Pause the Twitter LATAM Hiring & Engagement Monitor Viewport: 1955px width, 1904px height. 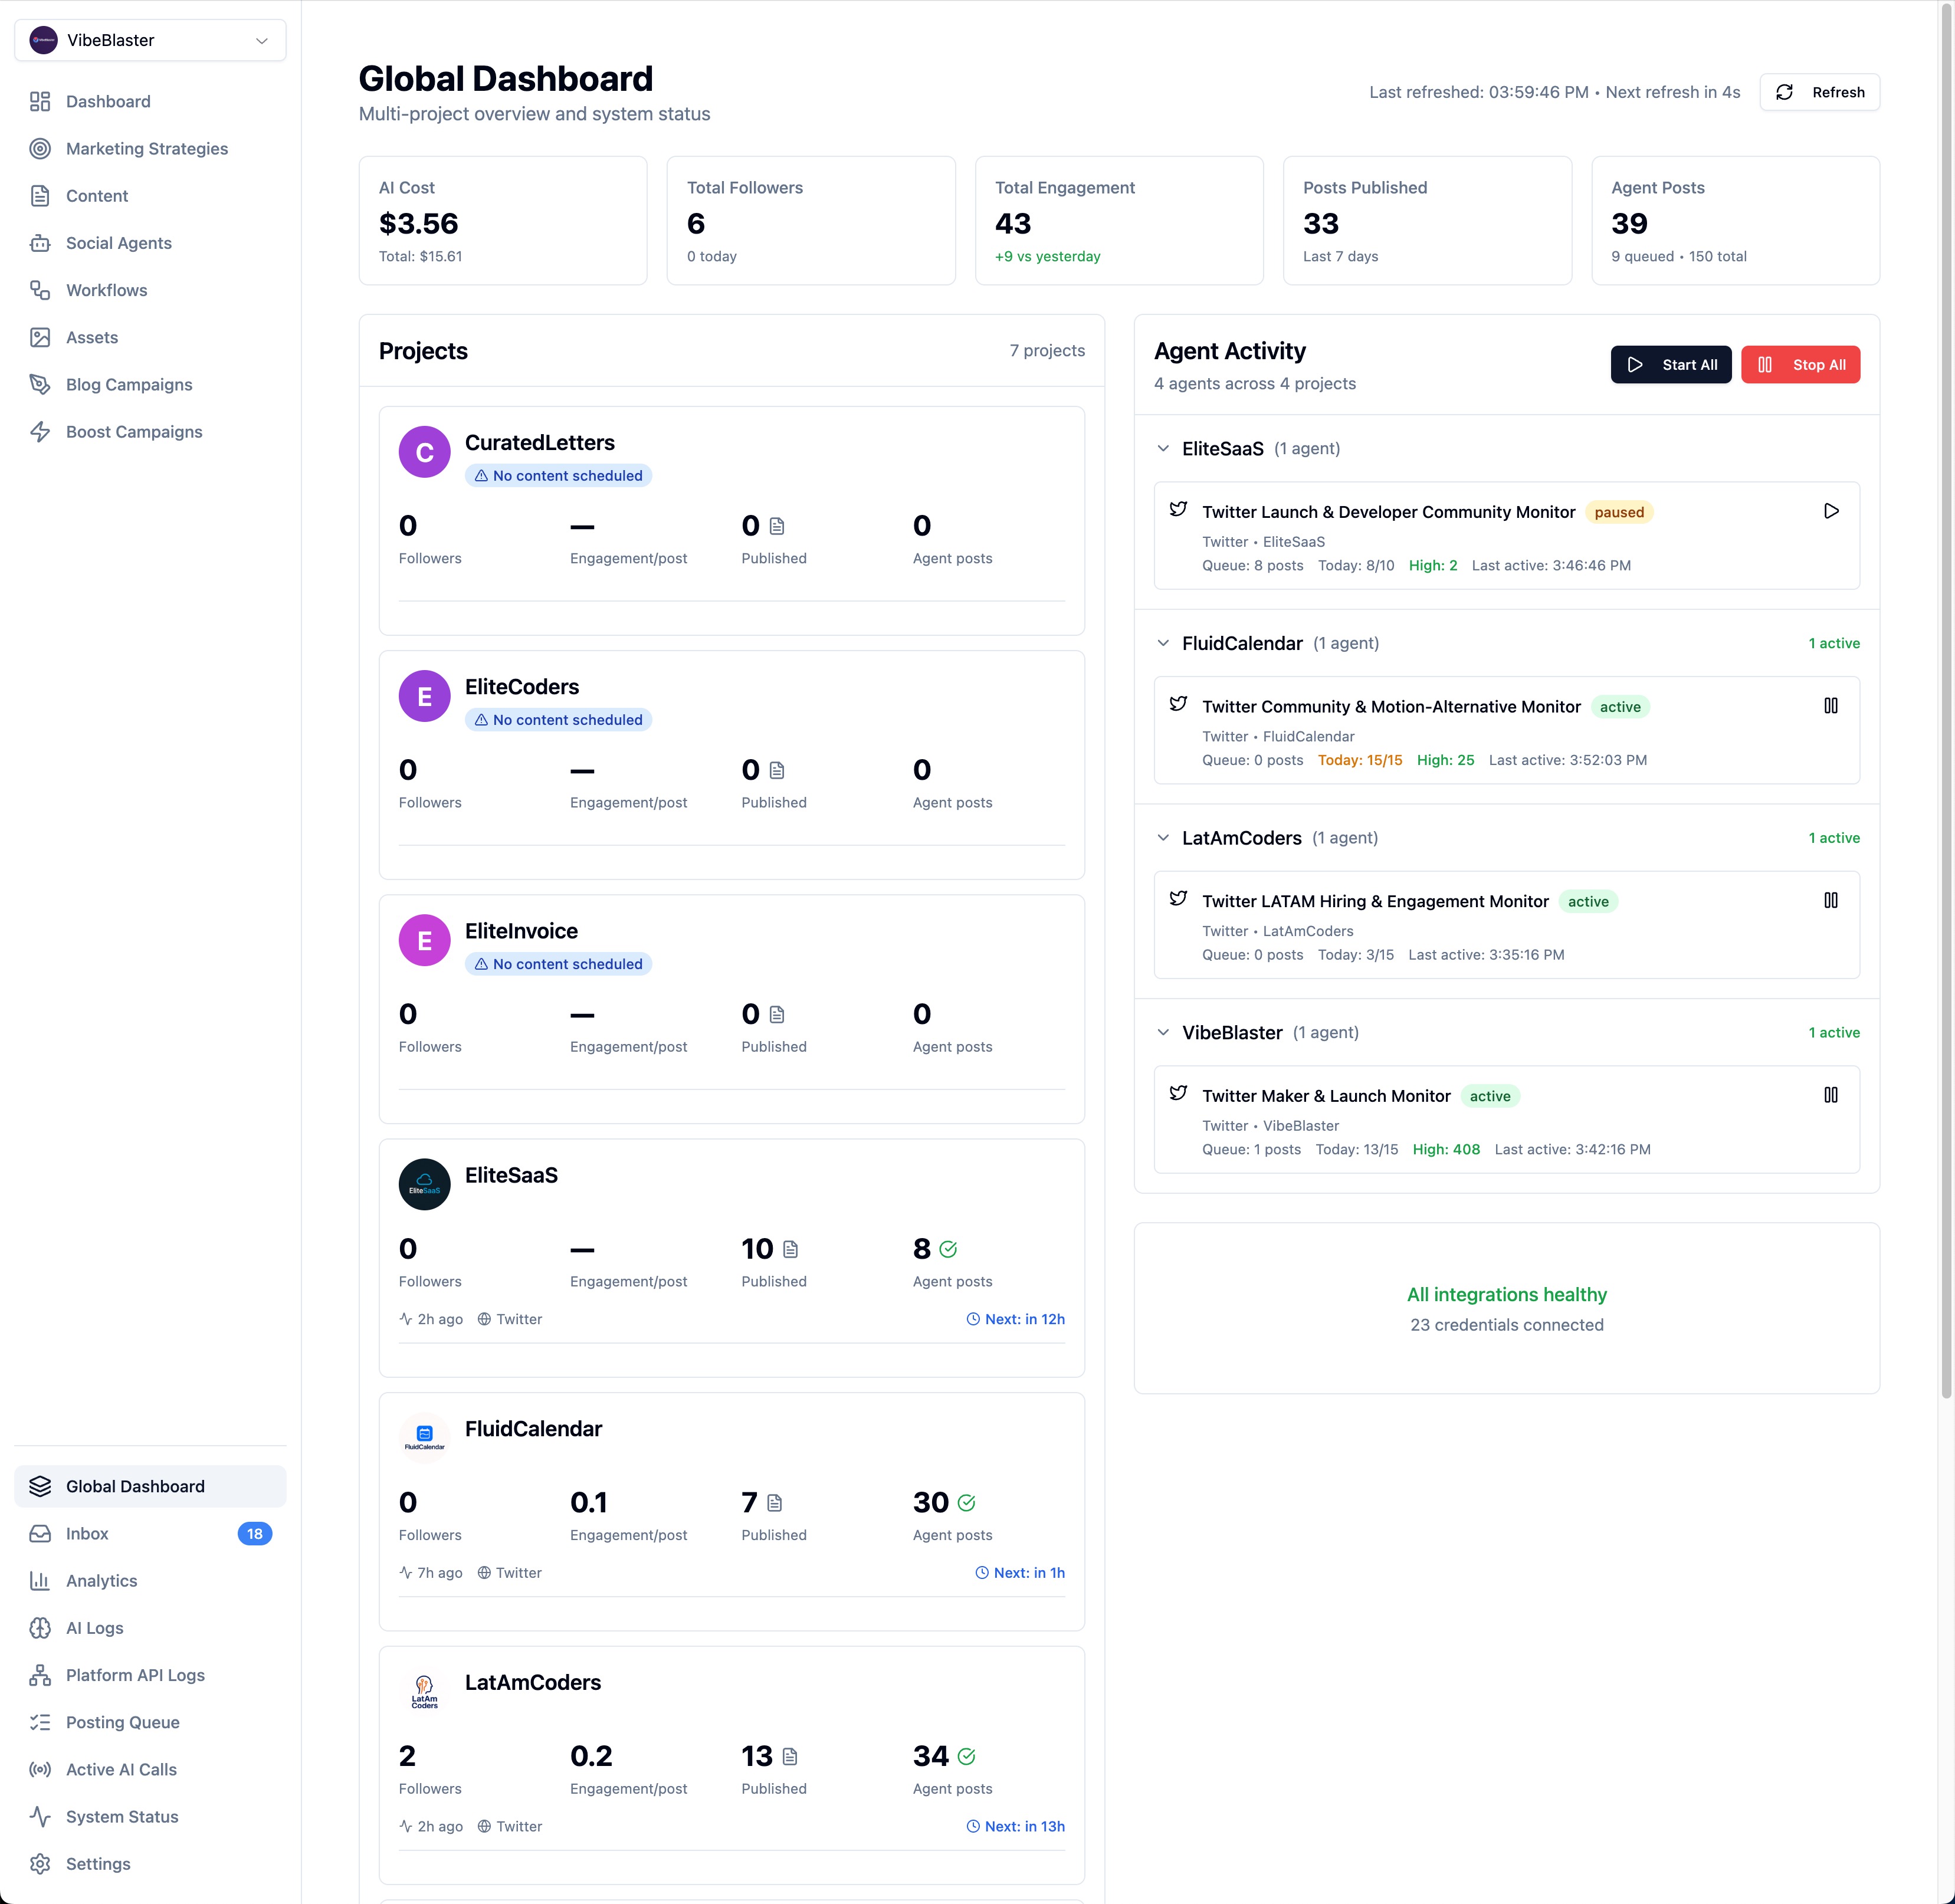tap(1831, 900)
